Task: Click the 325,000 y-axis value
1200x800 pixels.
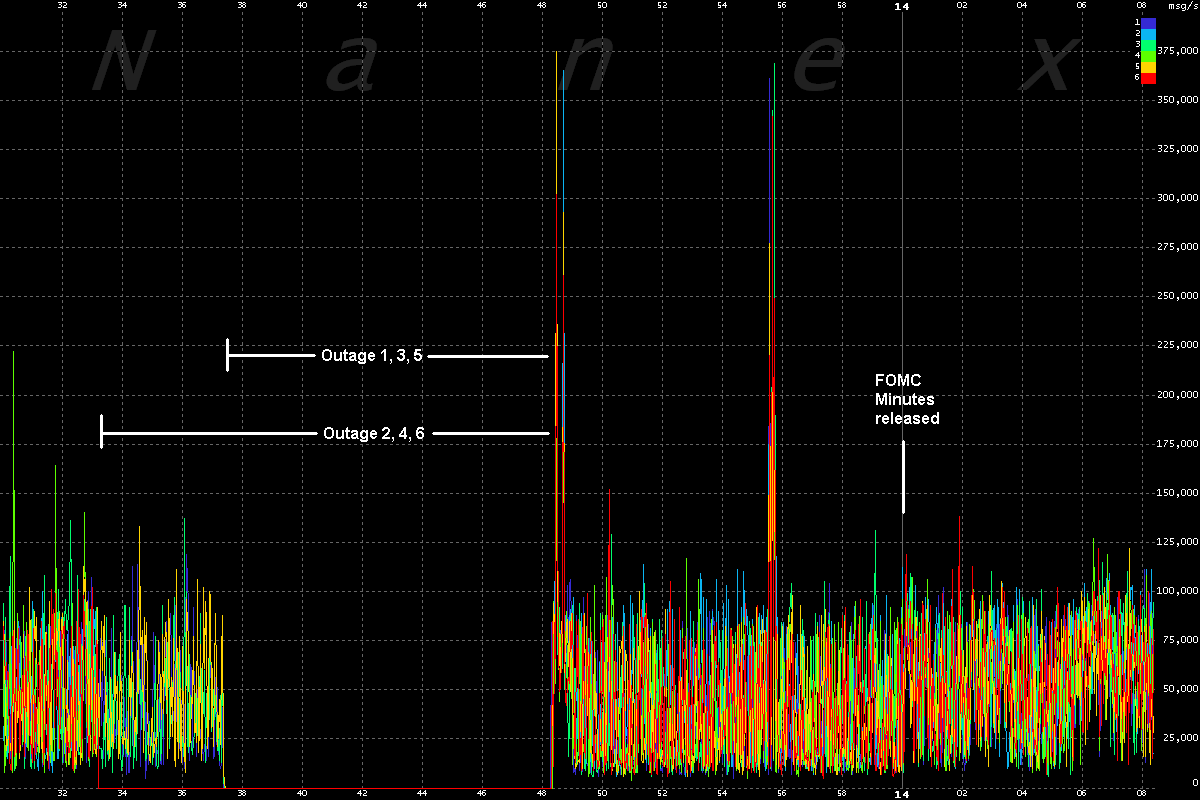Action: tap(1178, 149)
